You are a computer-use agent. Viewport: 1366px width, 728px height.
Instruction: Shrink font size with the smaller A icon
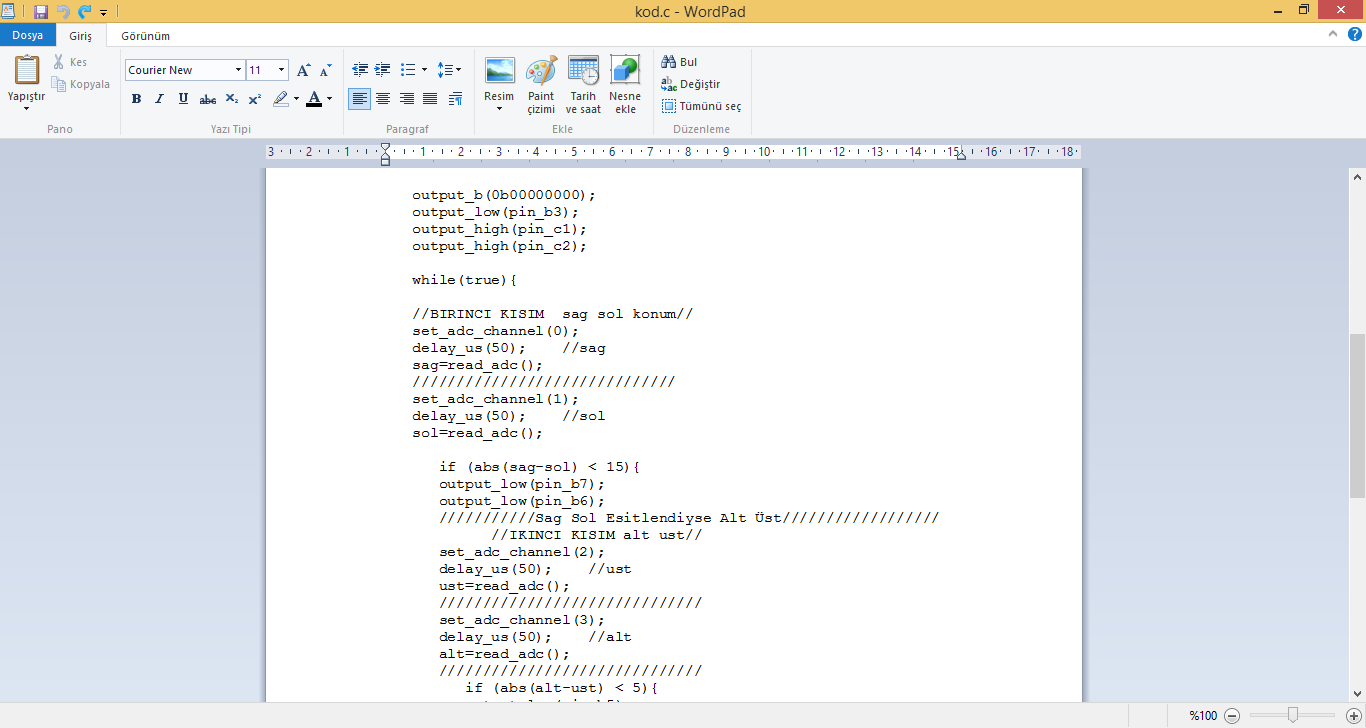pyautogui.click(x=325, y=70)
